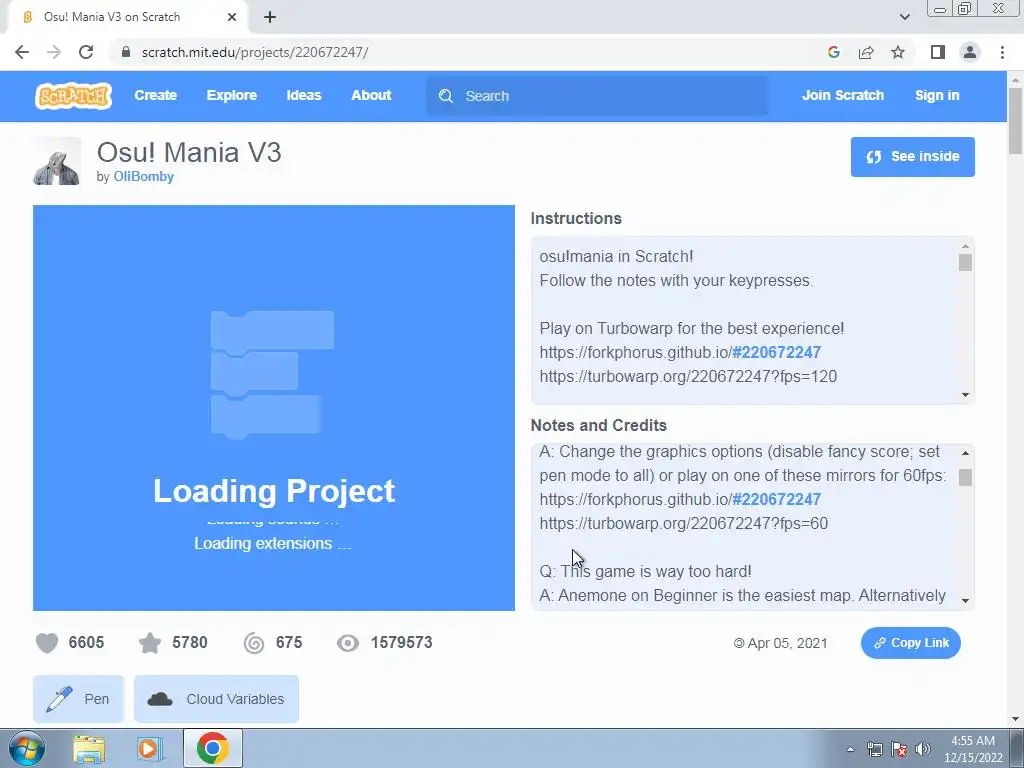Screen dimensions: 1024x768
Task: Open the Ideas menu item
Action: (x=304, y=95)
